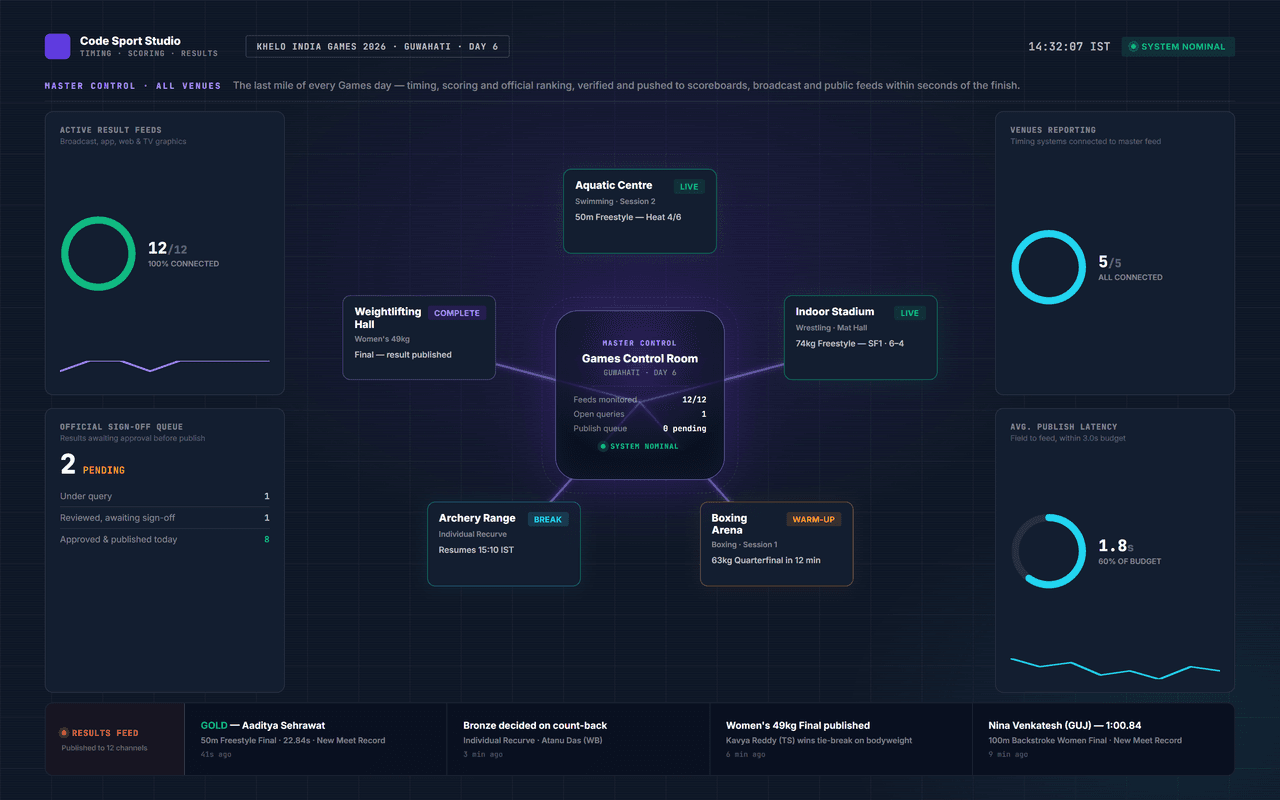Click the Active Result Feeds panel header
This screenshot has height=800, width=1280.
[x=111, y=130]
